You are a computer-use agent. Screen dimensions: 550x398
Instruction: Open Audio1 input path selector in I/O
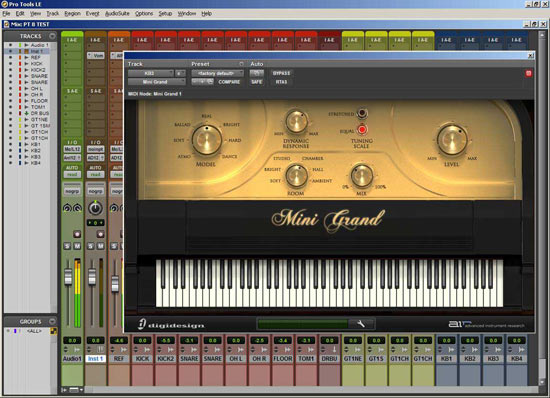coord(72,149)
